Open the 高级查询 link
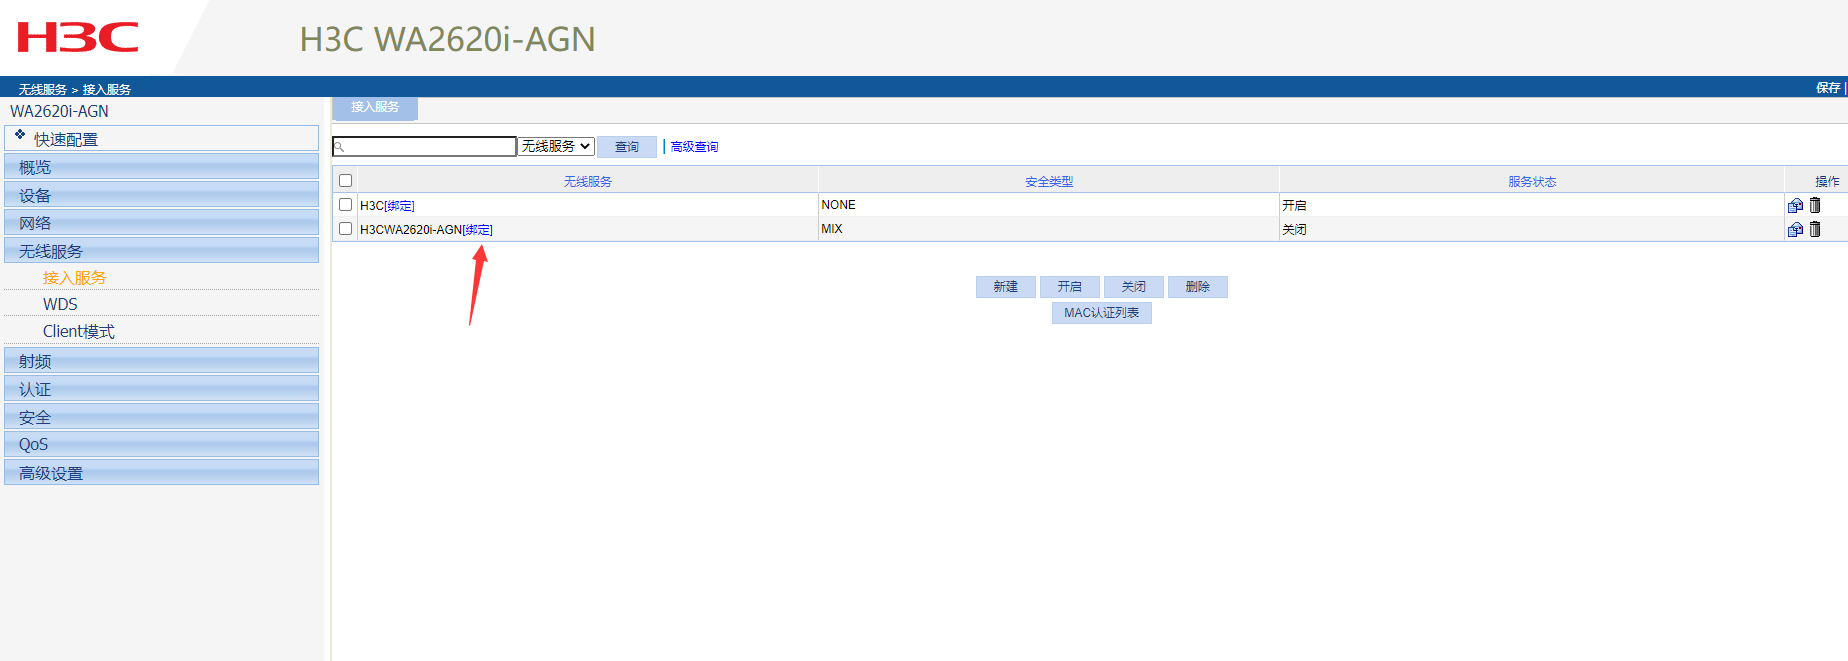Screen dimensions: 1848x661 [x=694, y=147]
